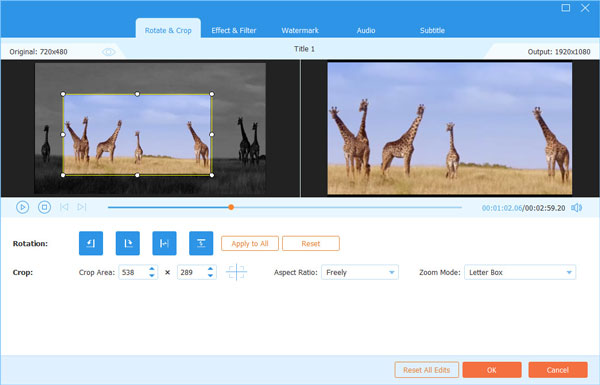Switch to the Effect & Filter tab

coord(233,31)
